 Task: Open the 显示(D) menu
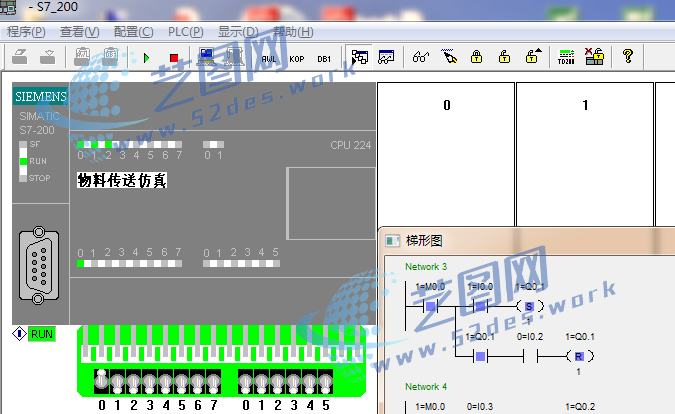click(x=238, y=32)
